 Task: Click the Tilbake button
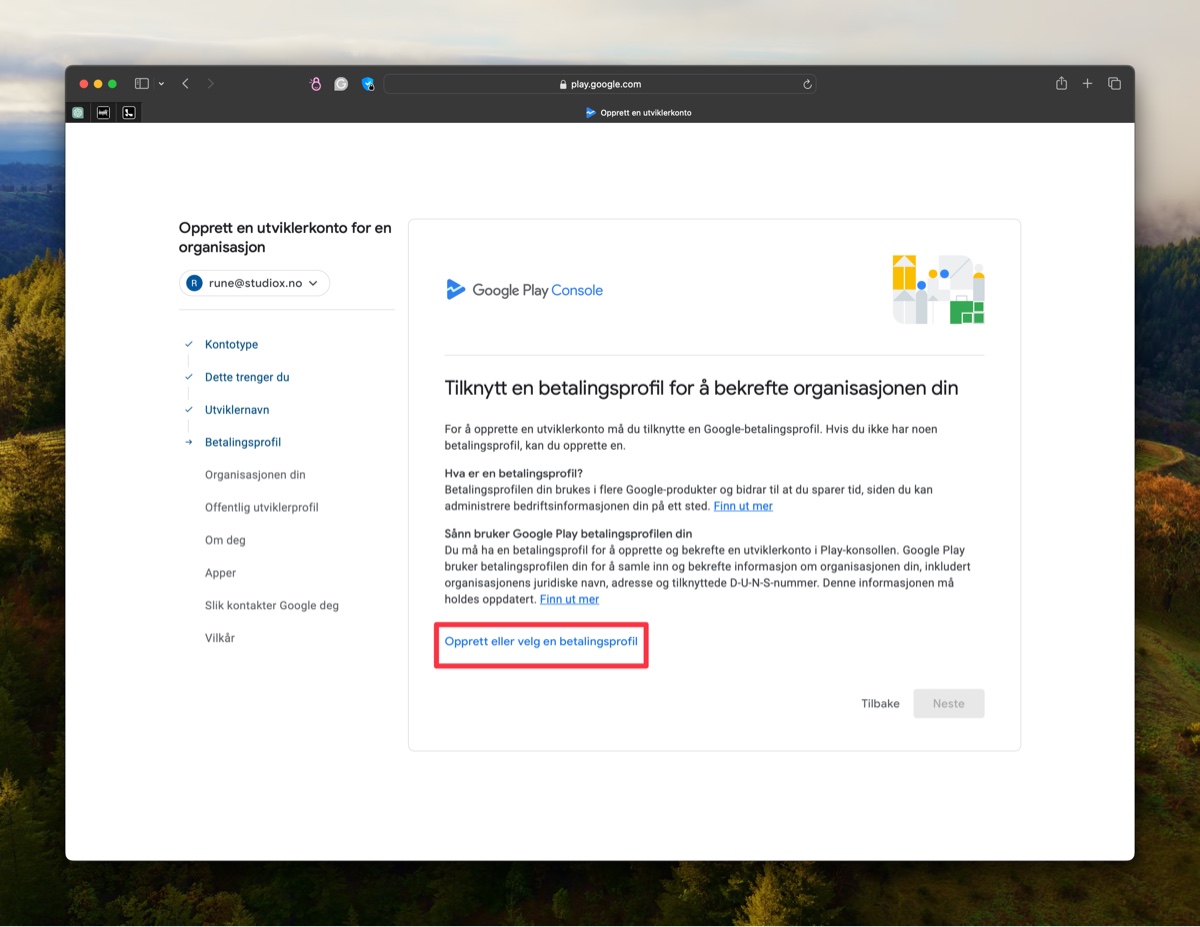point(880,703)
